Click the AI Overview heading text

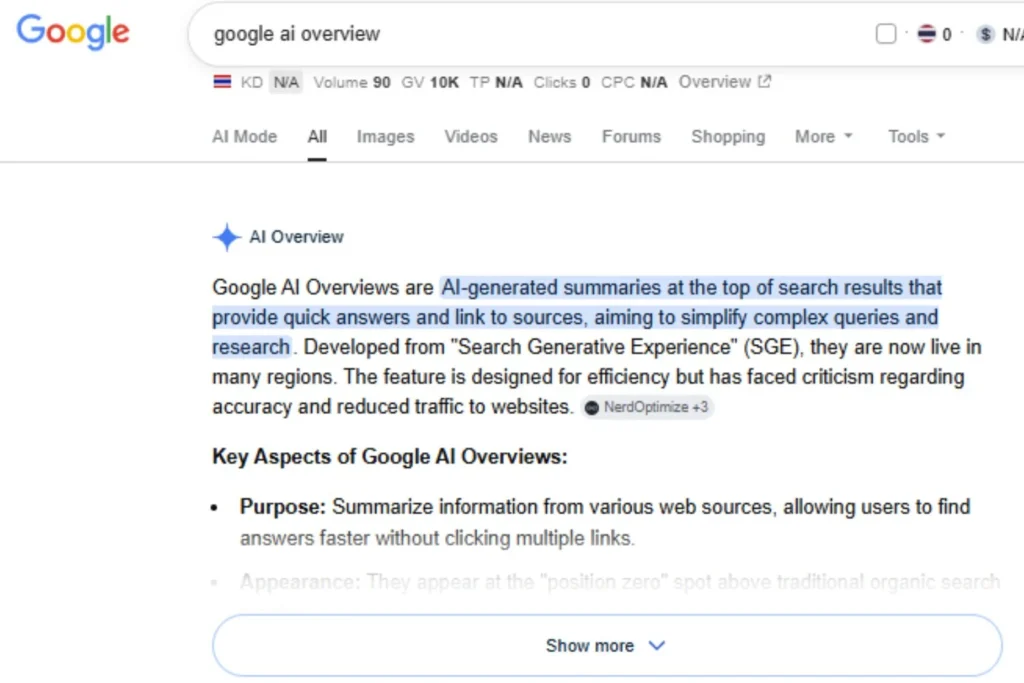(x=296, y=237)
